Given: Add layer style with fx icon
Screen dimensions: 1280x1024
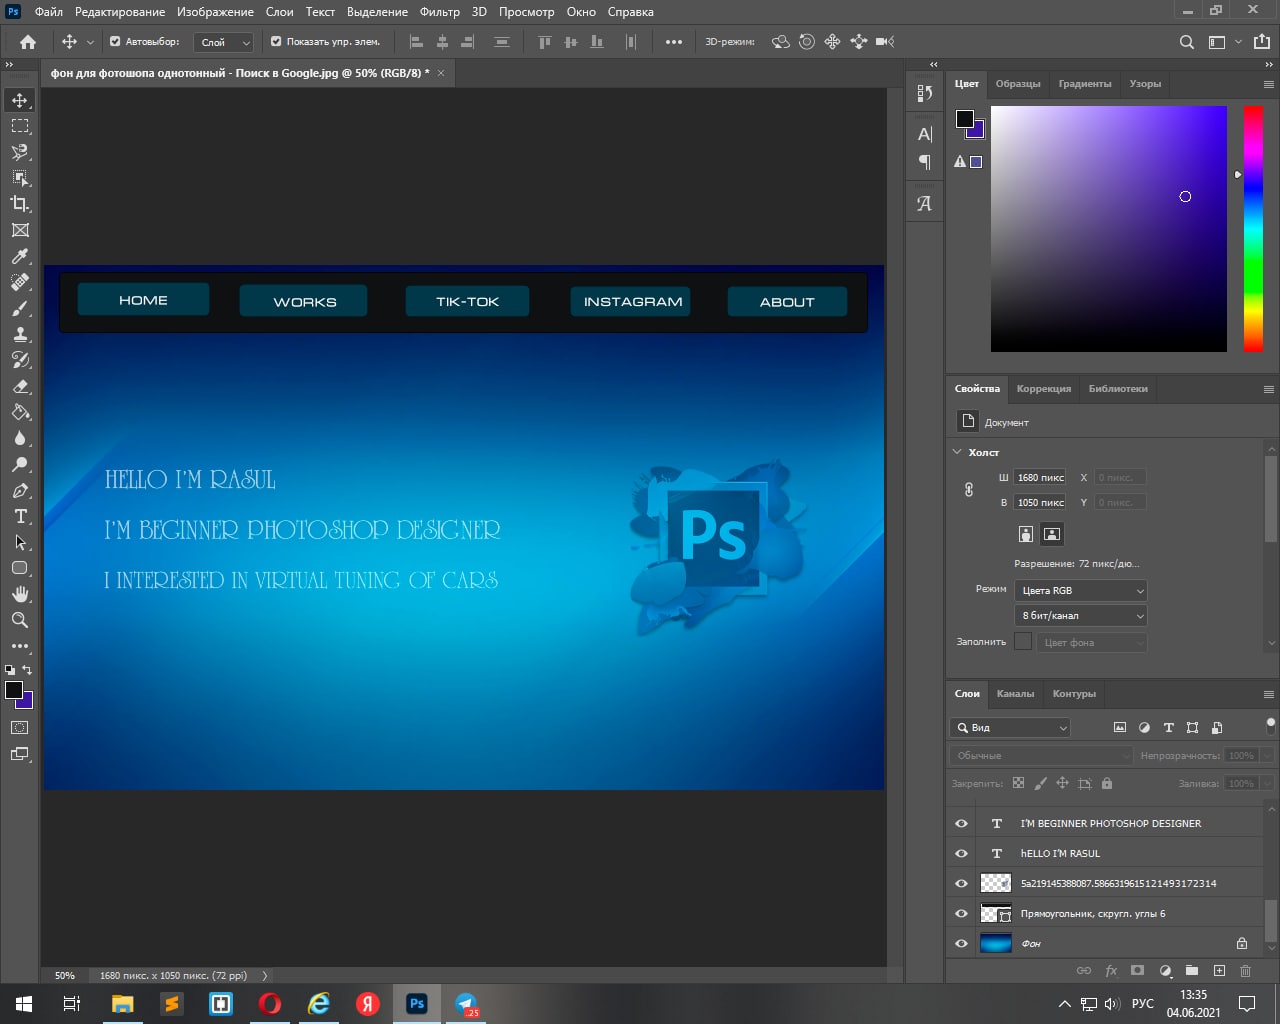Looking at the screenshot, I should tap(1111, 970).
